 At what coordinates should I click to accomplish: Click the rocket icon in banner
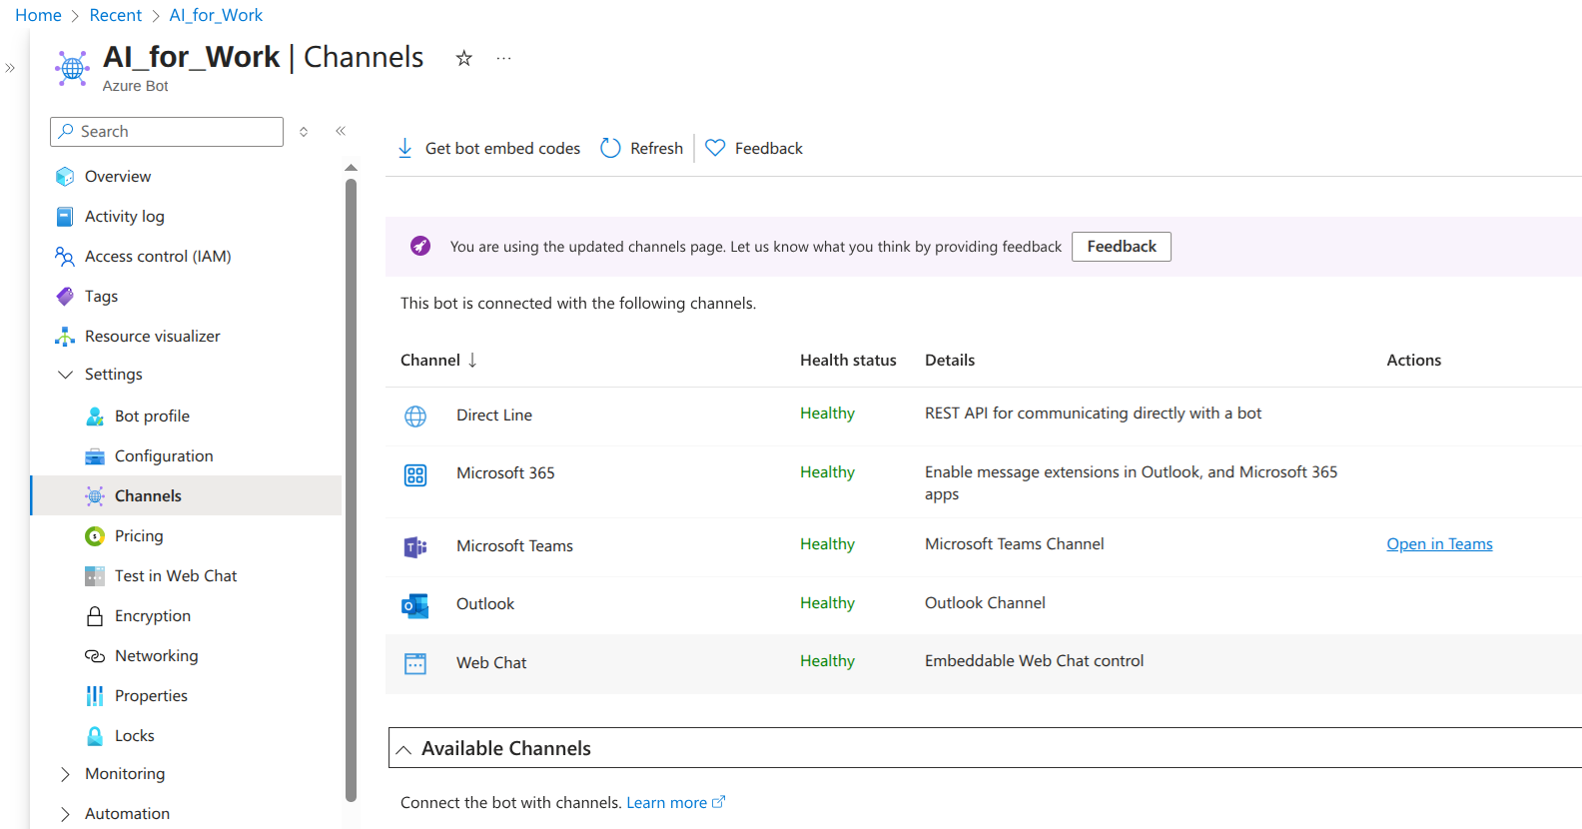[x=420, y=246]
